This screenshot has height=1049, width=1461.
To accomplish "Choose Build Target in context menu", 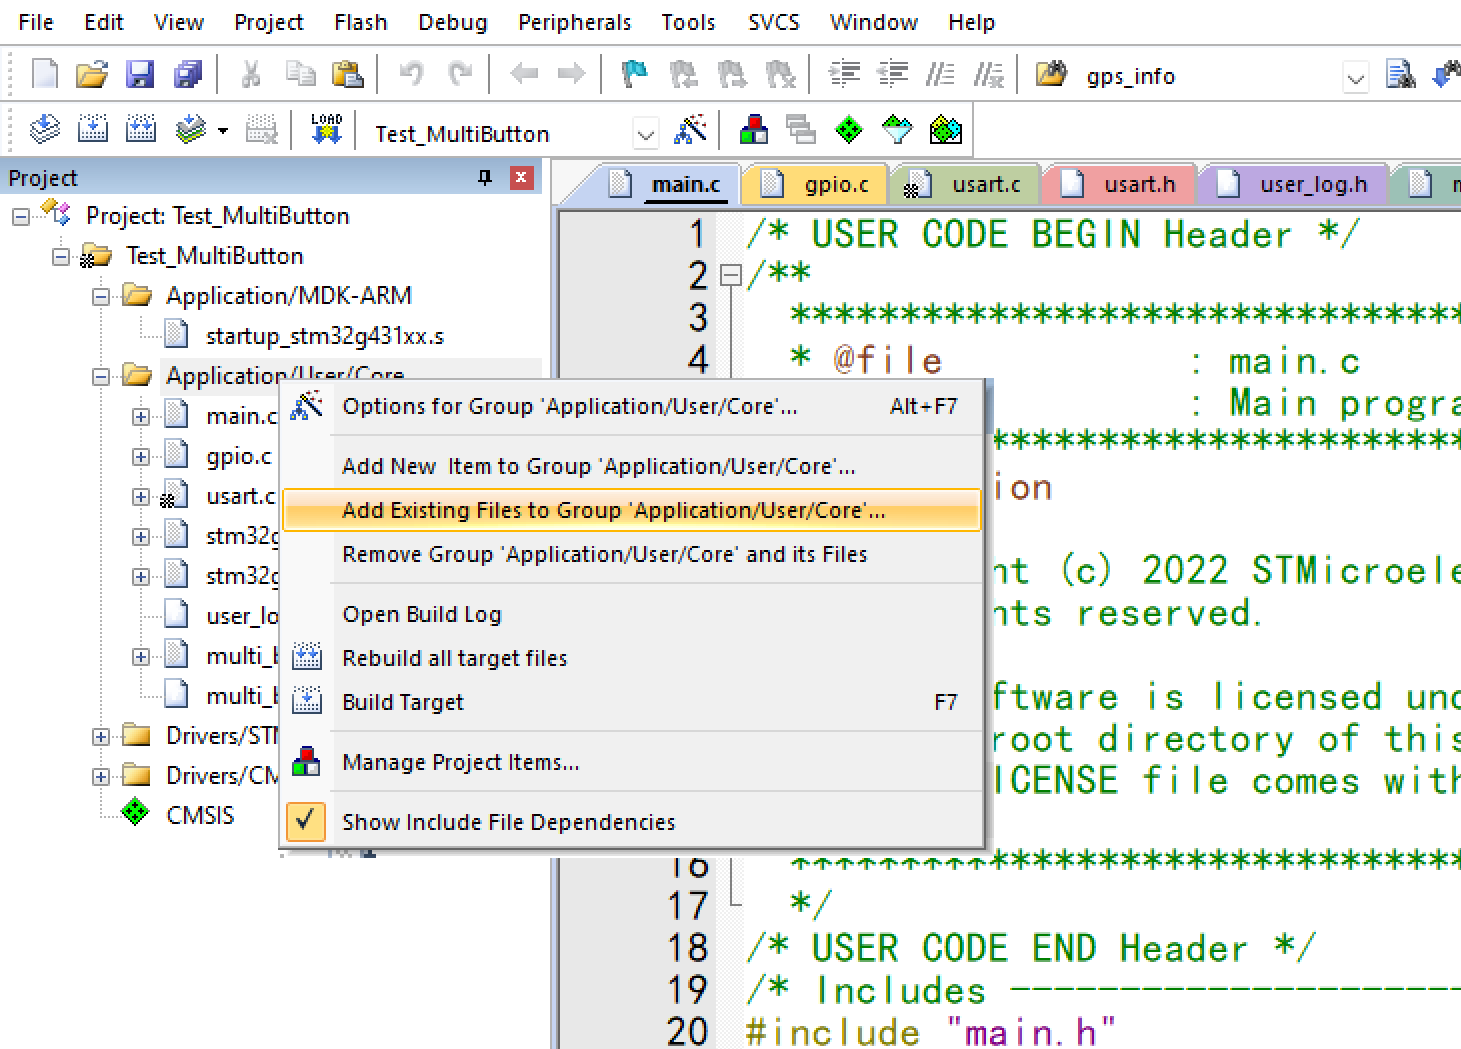I will (631, 702).
